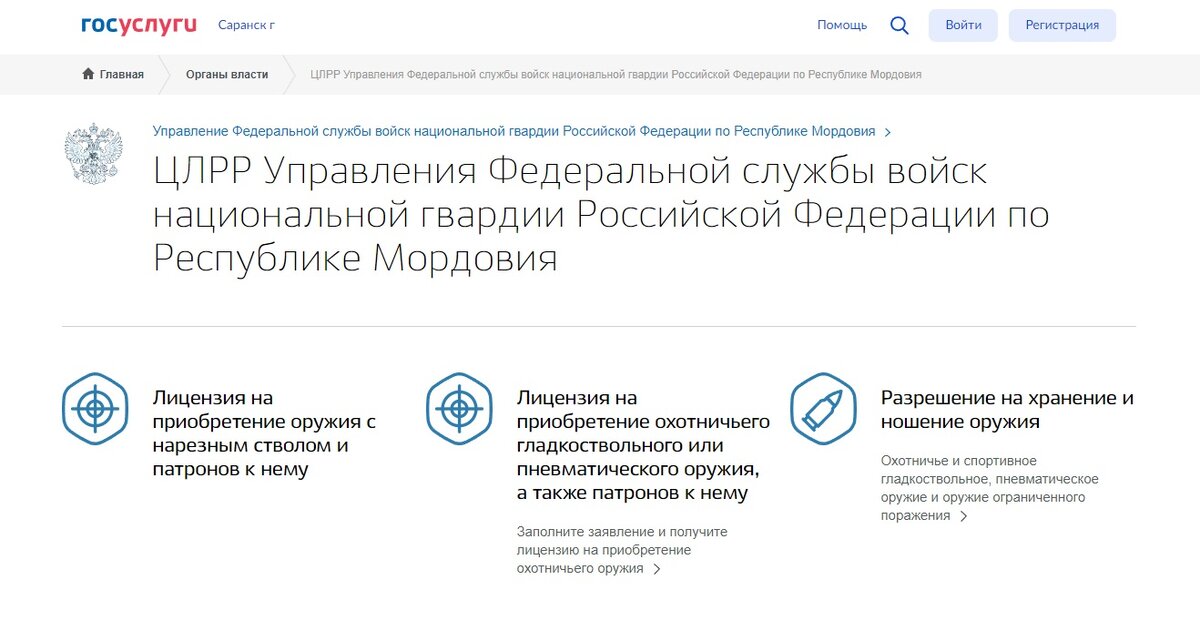Open parent agency link Управление Федеральной службы
This screenshot has height=641, width=1200.
click(514, 131)
